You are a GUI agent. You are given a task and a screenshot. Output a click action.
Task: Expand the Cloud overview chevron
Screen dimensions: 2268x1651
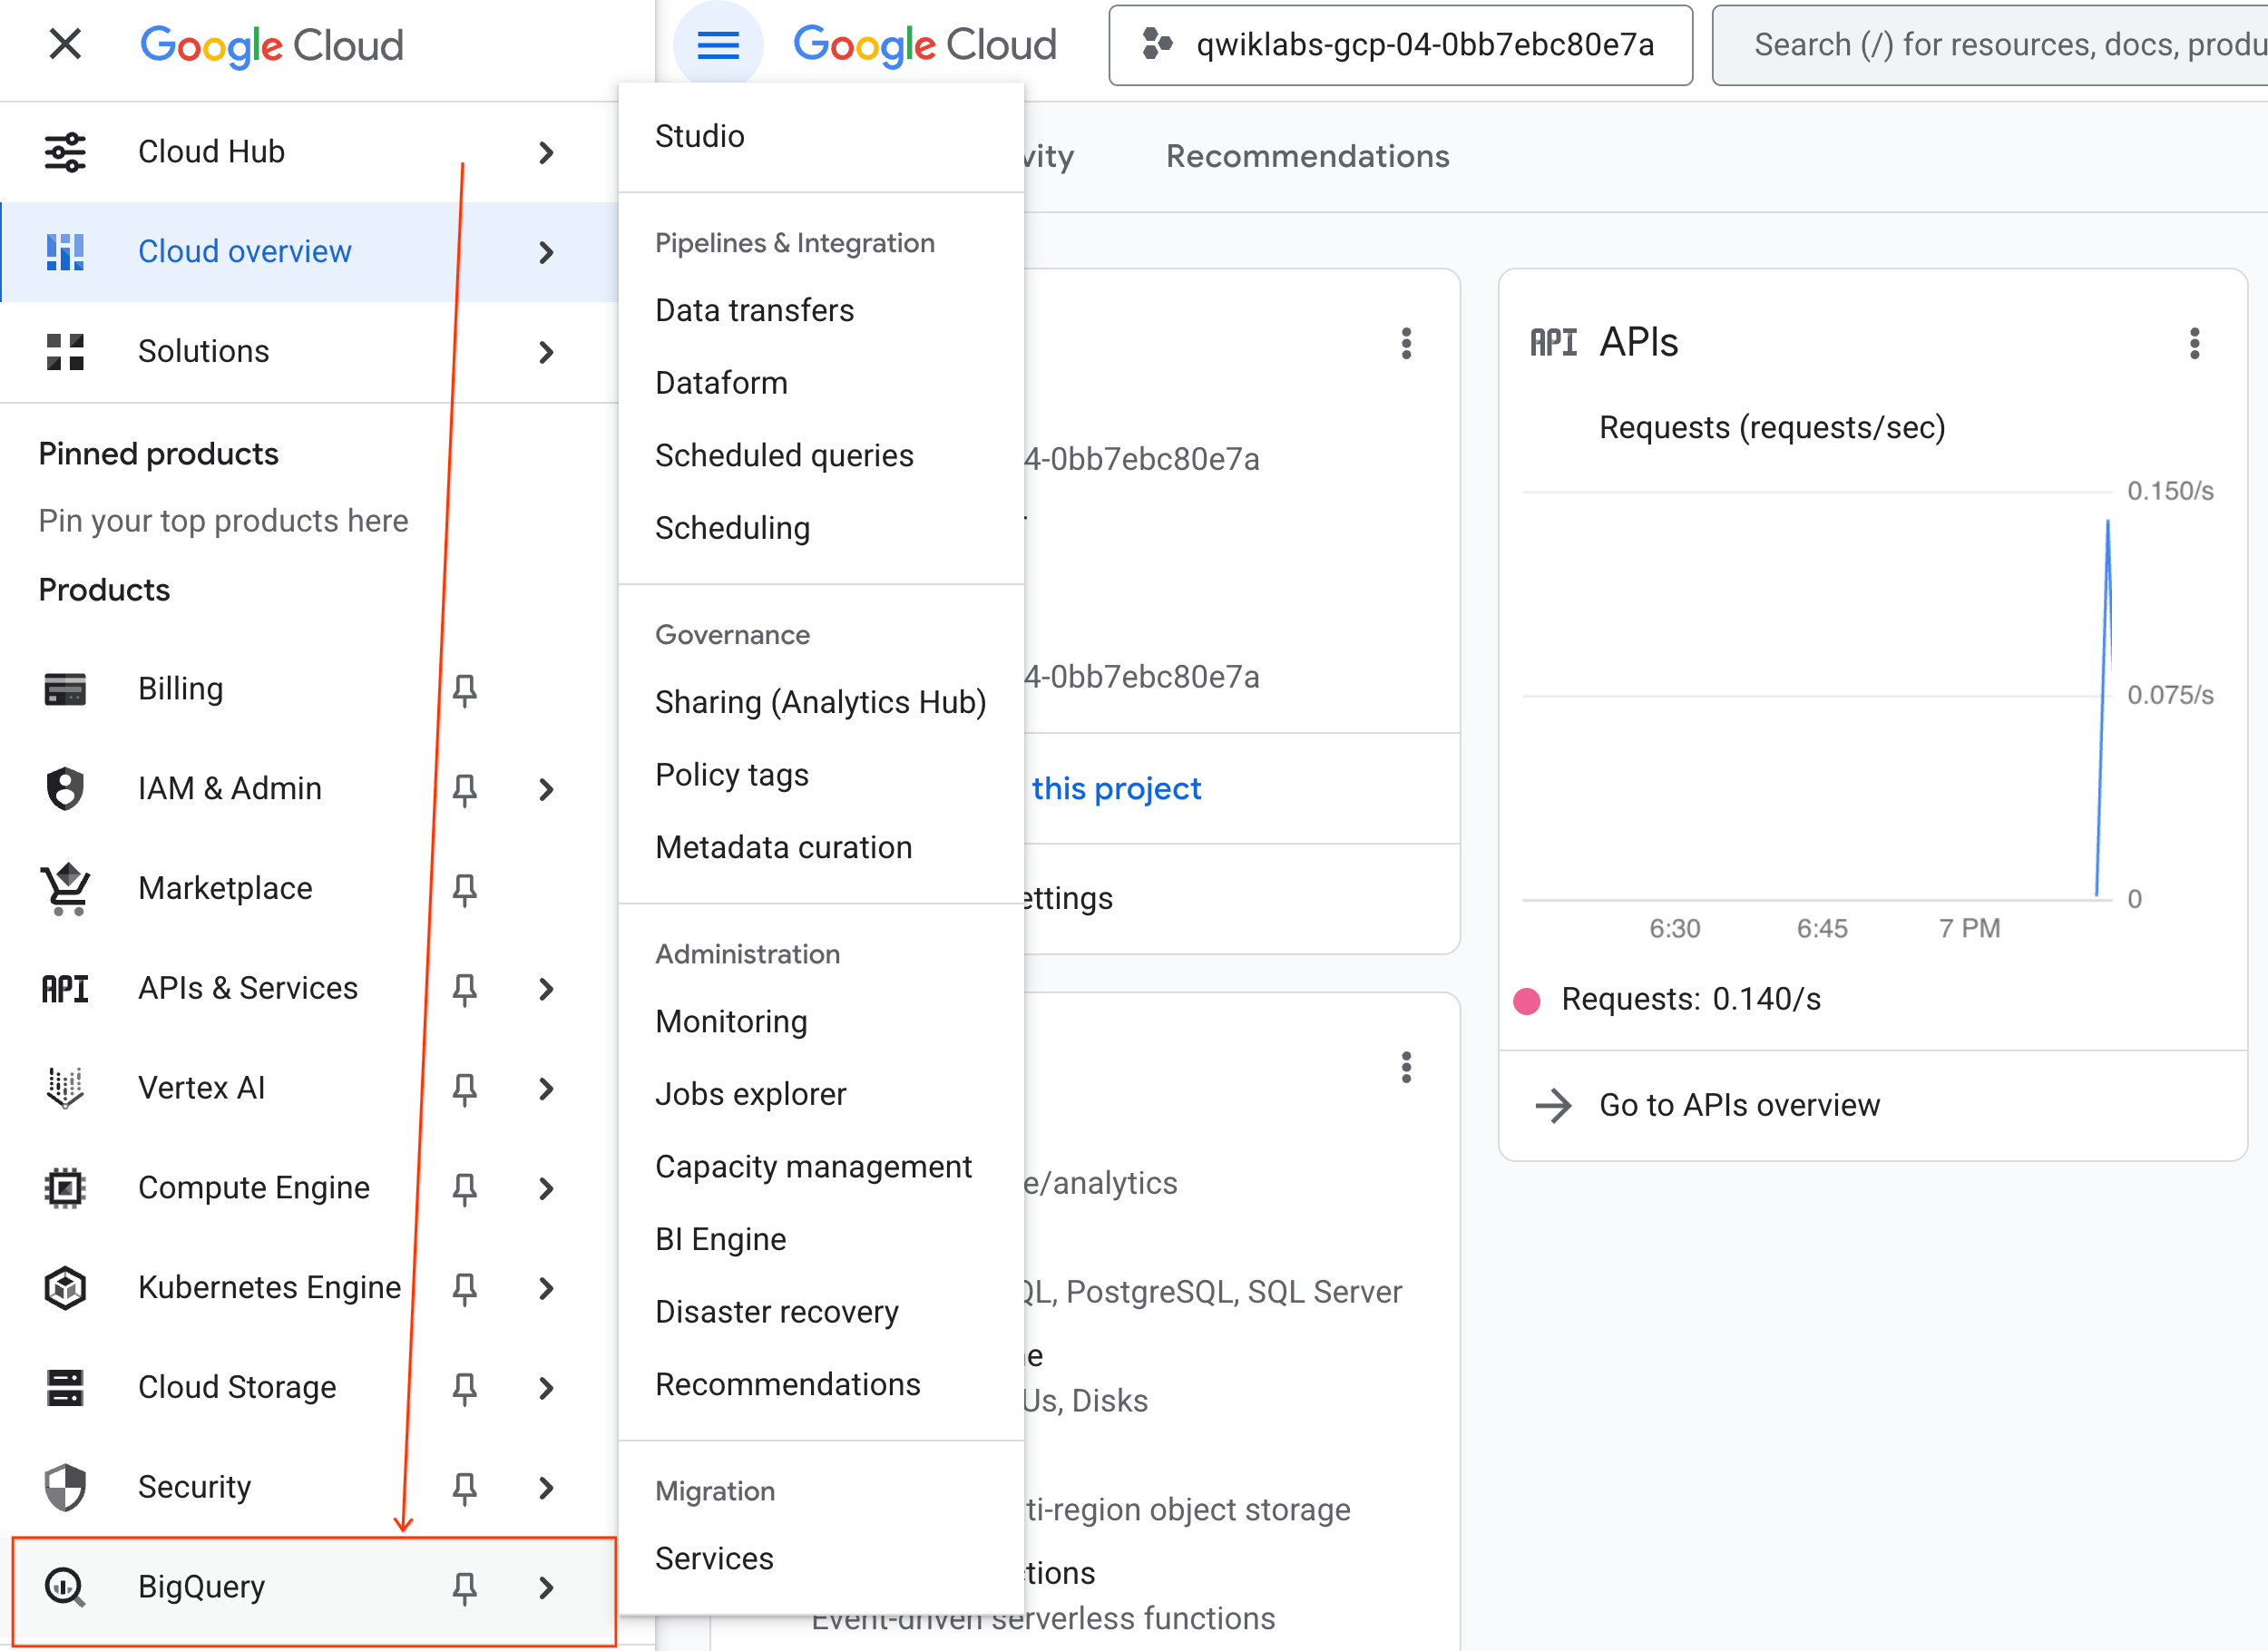tap(546, 252)
